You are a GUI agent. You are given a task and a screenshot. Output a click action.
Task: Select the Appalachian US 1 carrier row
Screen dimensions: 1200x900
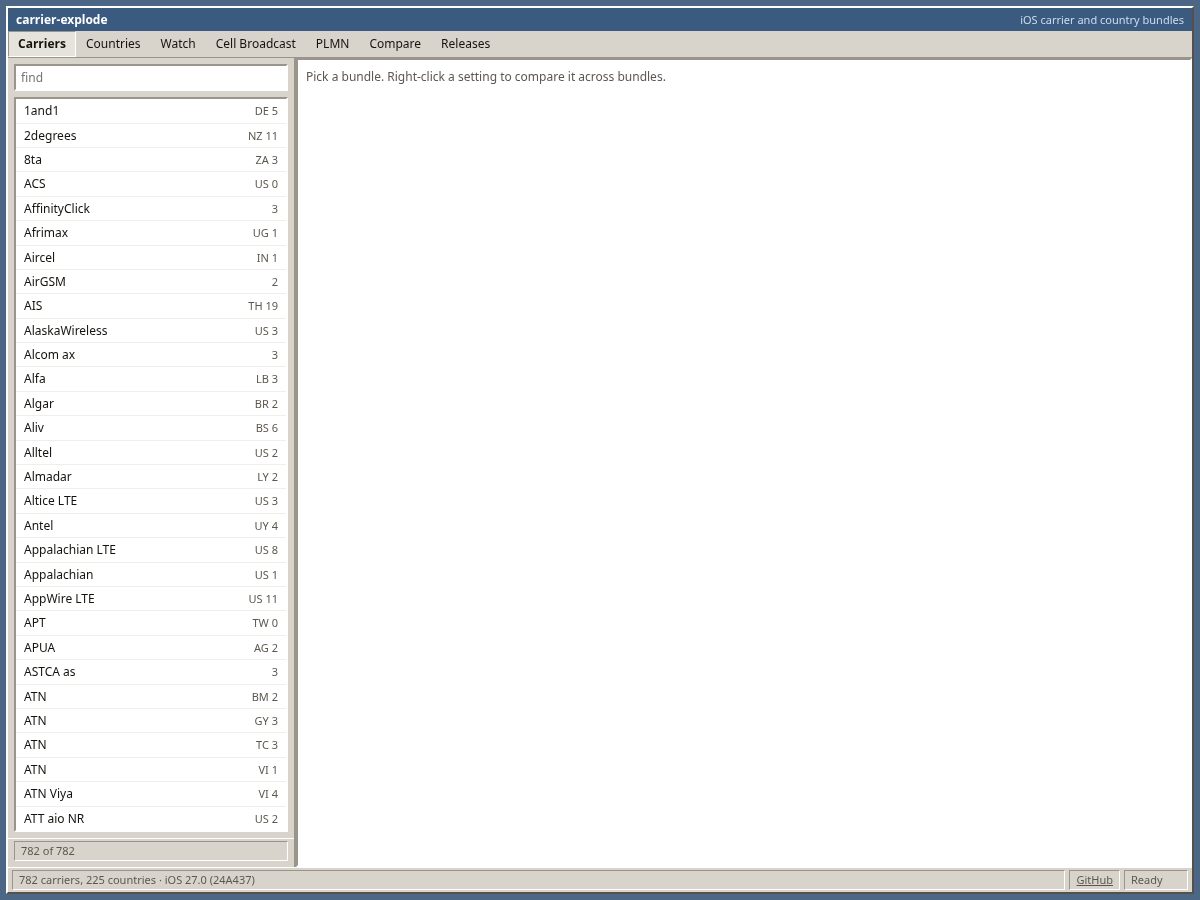click(x=151, y=575)
